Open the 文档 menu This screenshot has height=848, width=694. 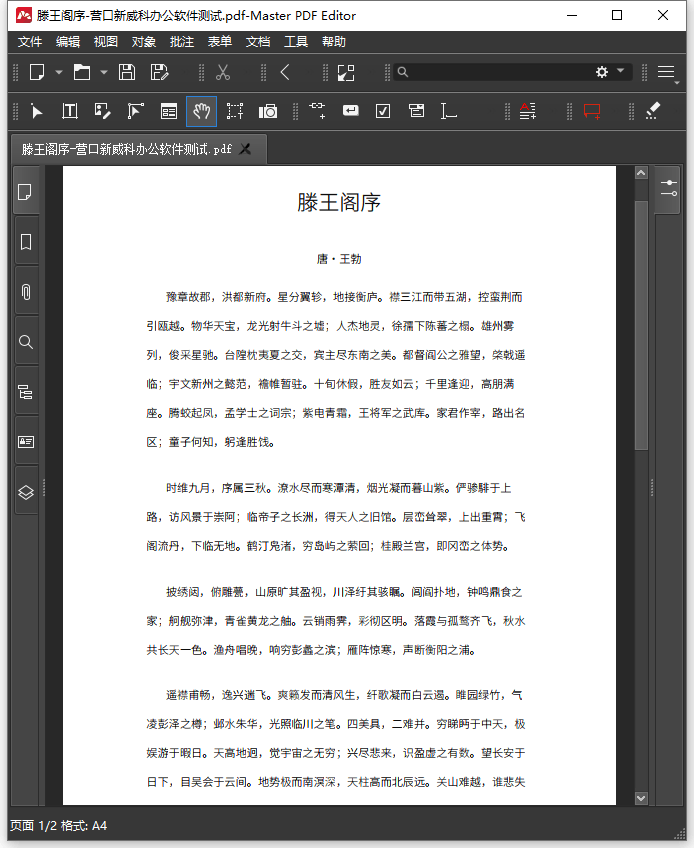point(258,42)
